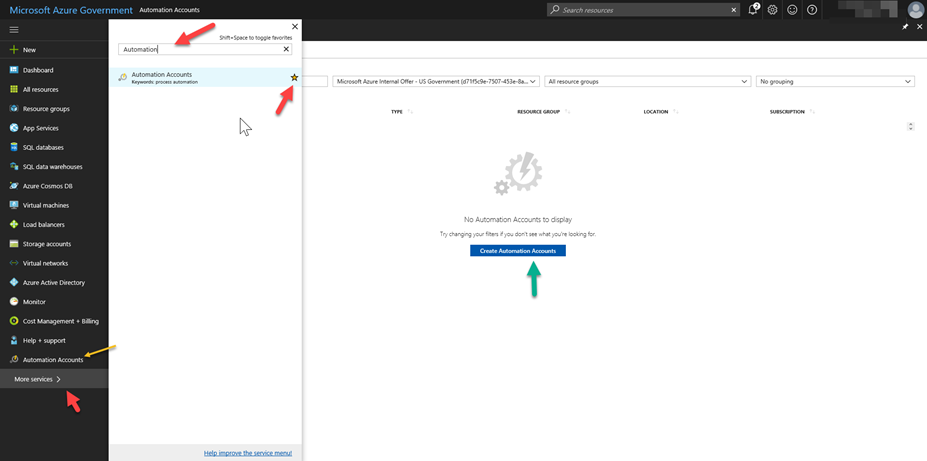The width and height of the screenshot is (927, 461).
Task: Open Azure Cosmos DB icon
Action: tap(14, 186)
